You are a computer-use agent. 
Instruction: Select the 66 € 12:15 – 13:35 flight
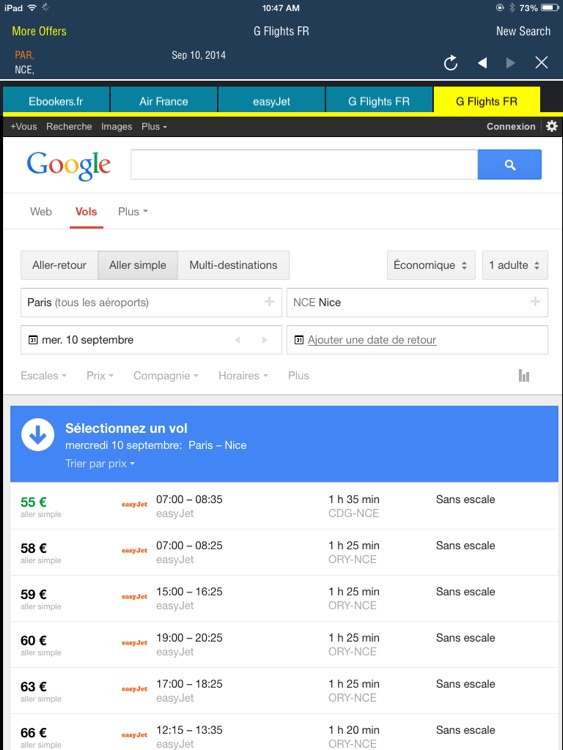click(x=284, y=732)
